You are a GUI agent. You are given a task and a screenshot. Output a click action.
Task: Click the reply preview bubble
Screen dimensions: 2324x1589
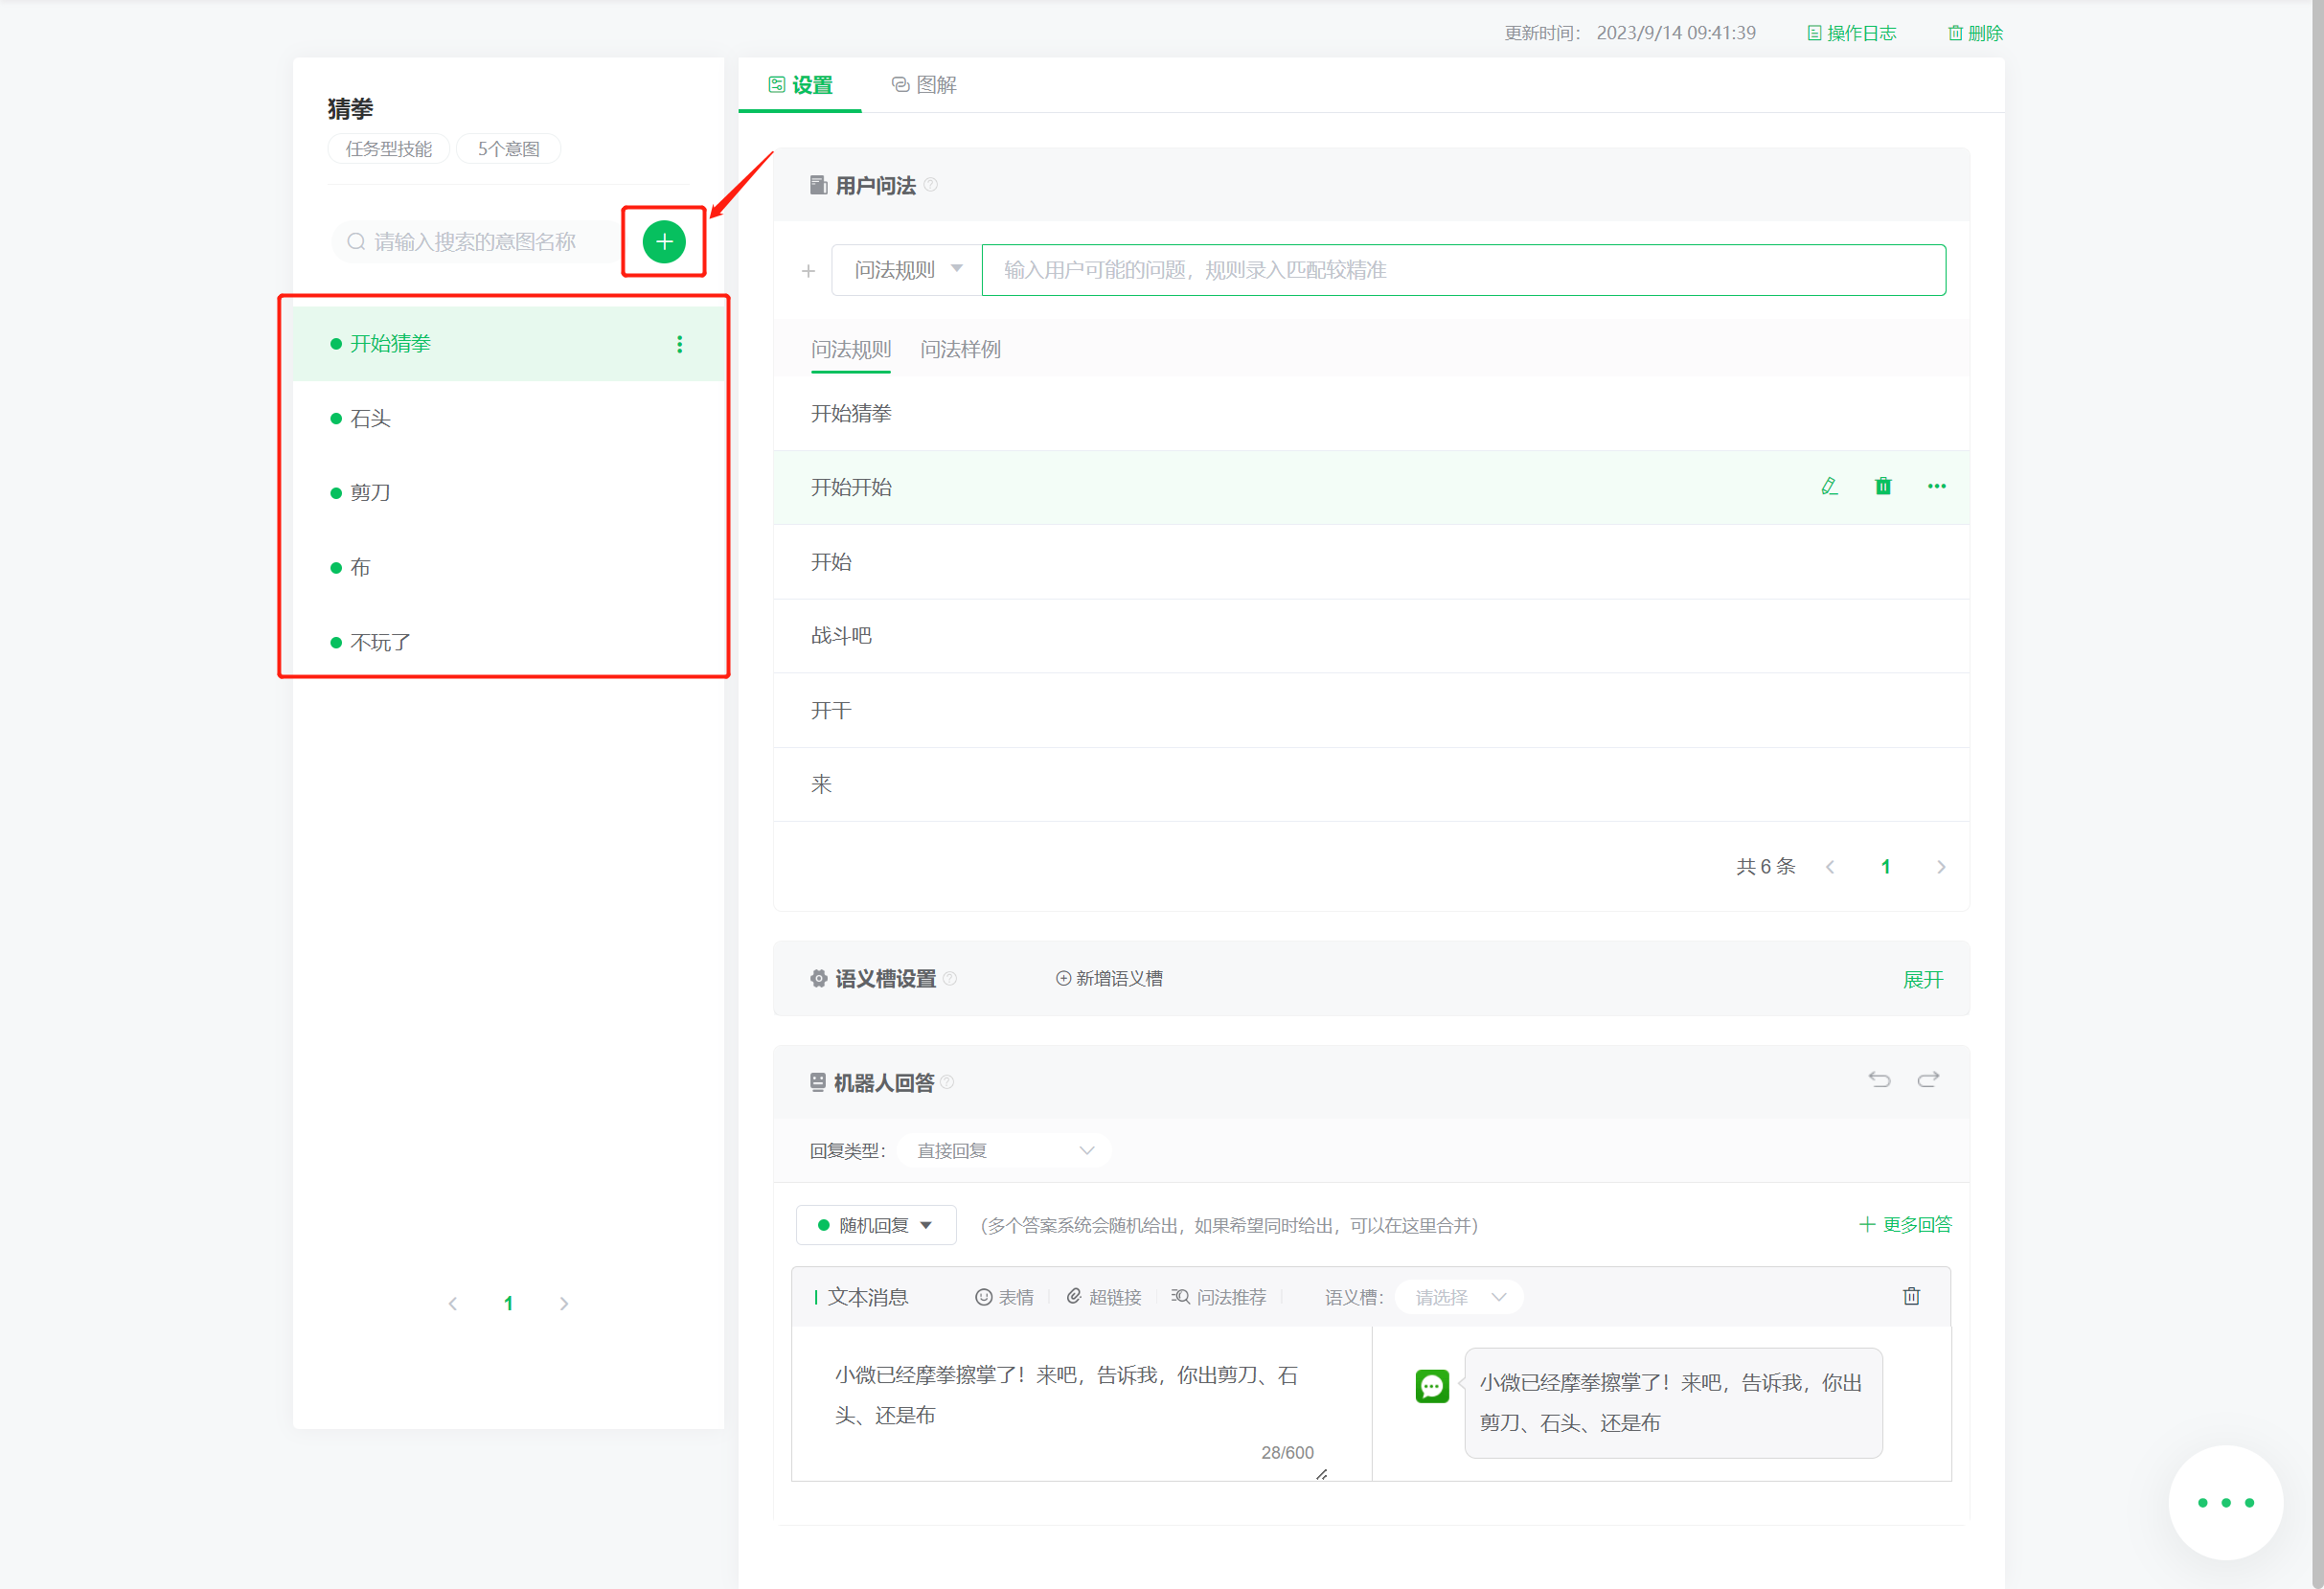(x=1673, y=1403)
